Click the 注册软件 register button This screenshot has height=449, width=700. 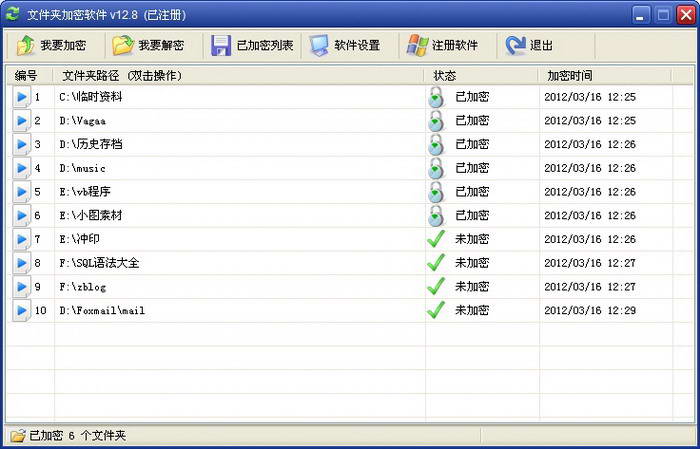coord(442,46)
